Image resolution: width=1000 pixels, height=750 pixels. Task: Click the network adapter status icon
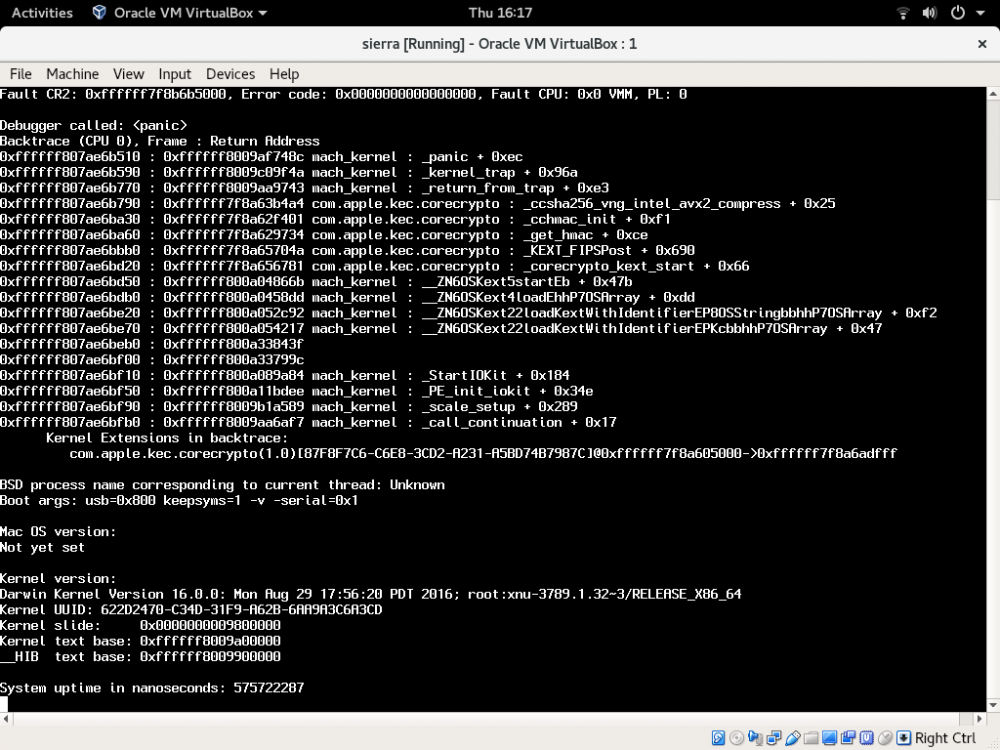click(x=774, y=738)
